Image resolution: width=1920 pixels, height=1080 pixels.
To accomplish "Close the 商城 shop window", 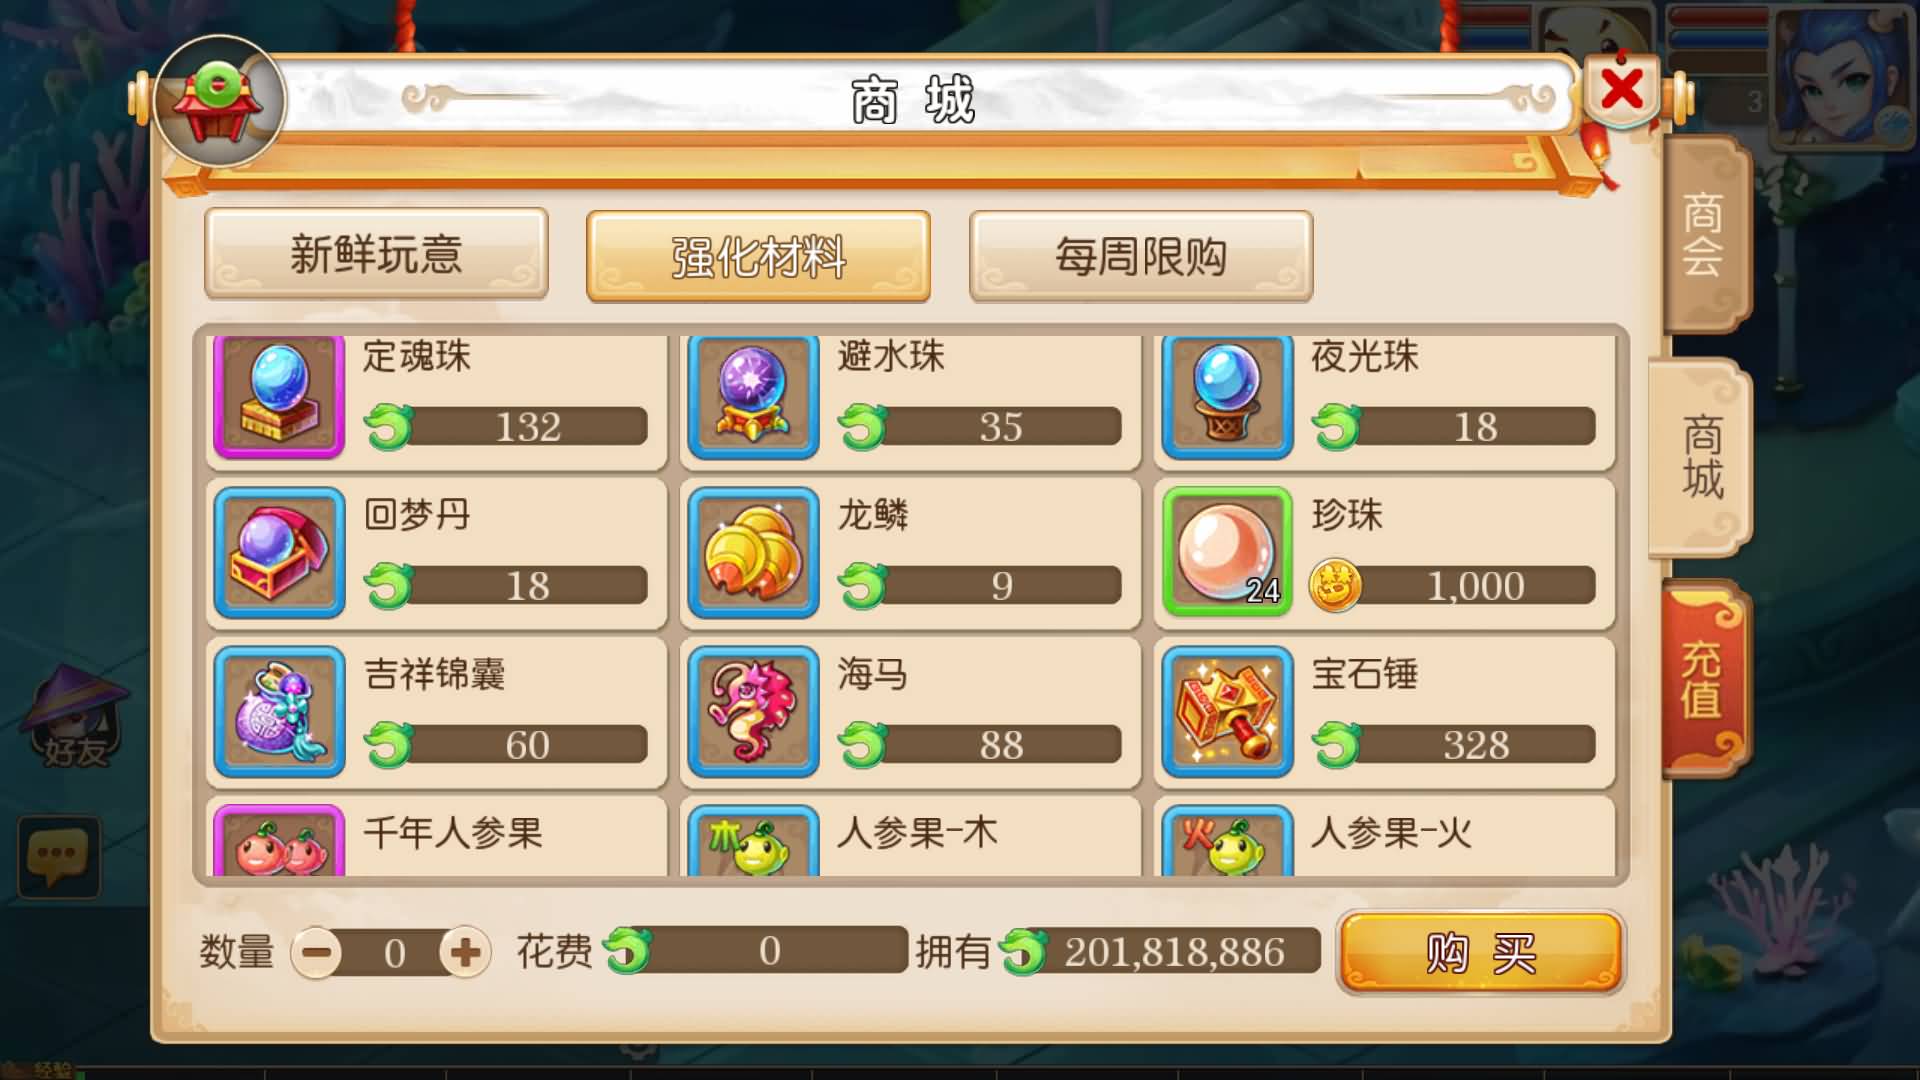I will coord(1621,90).
